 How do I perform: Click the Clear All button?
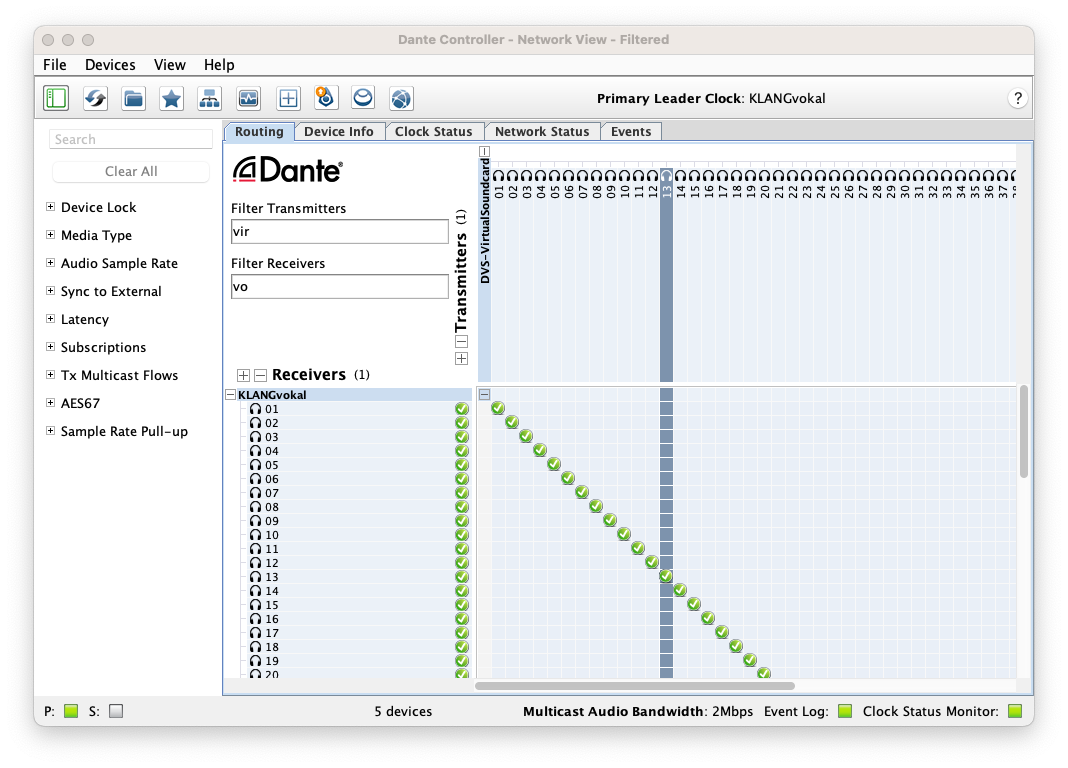[x=131, y=172]
